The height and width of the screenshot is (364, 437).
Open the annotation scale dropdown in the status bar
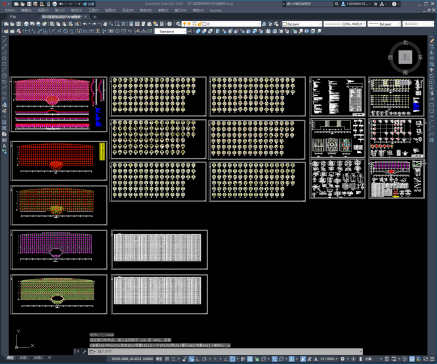(x=328, y=359)
